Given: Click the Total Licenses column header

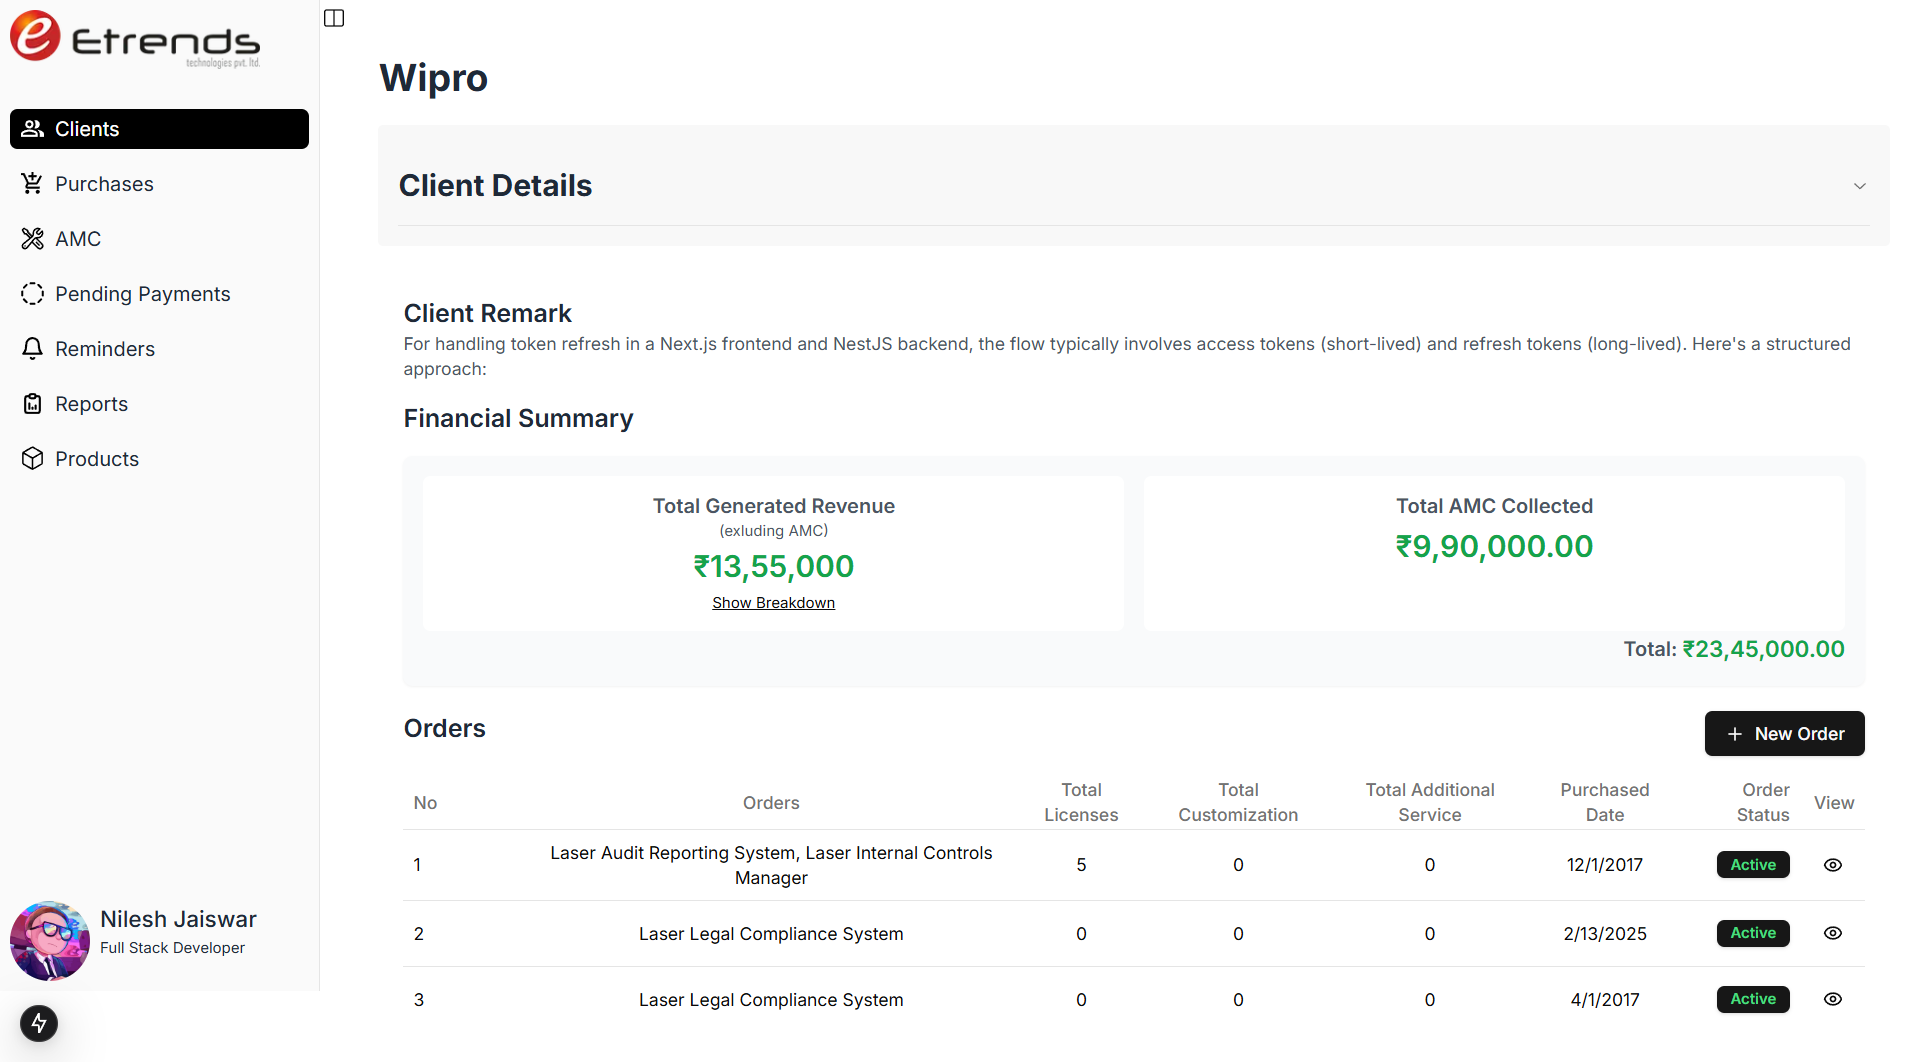Looking at the screenshot, I should [1081, 802].
